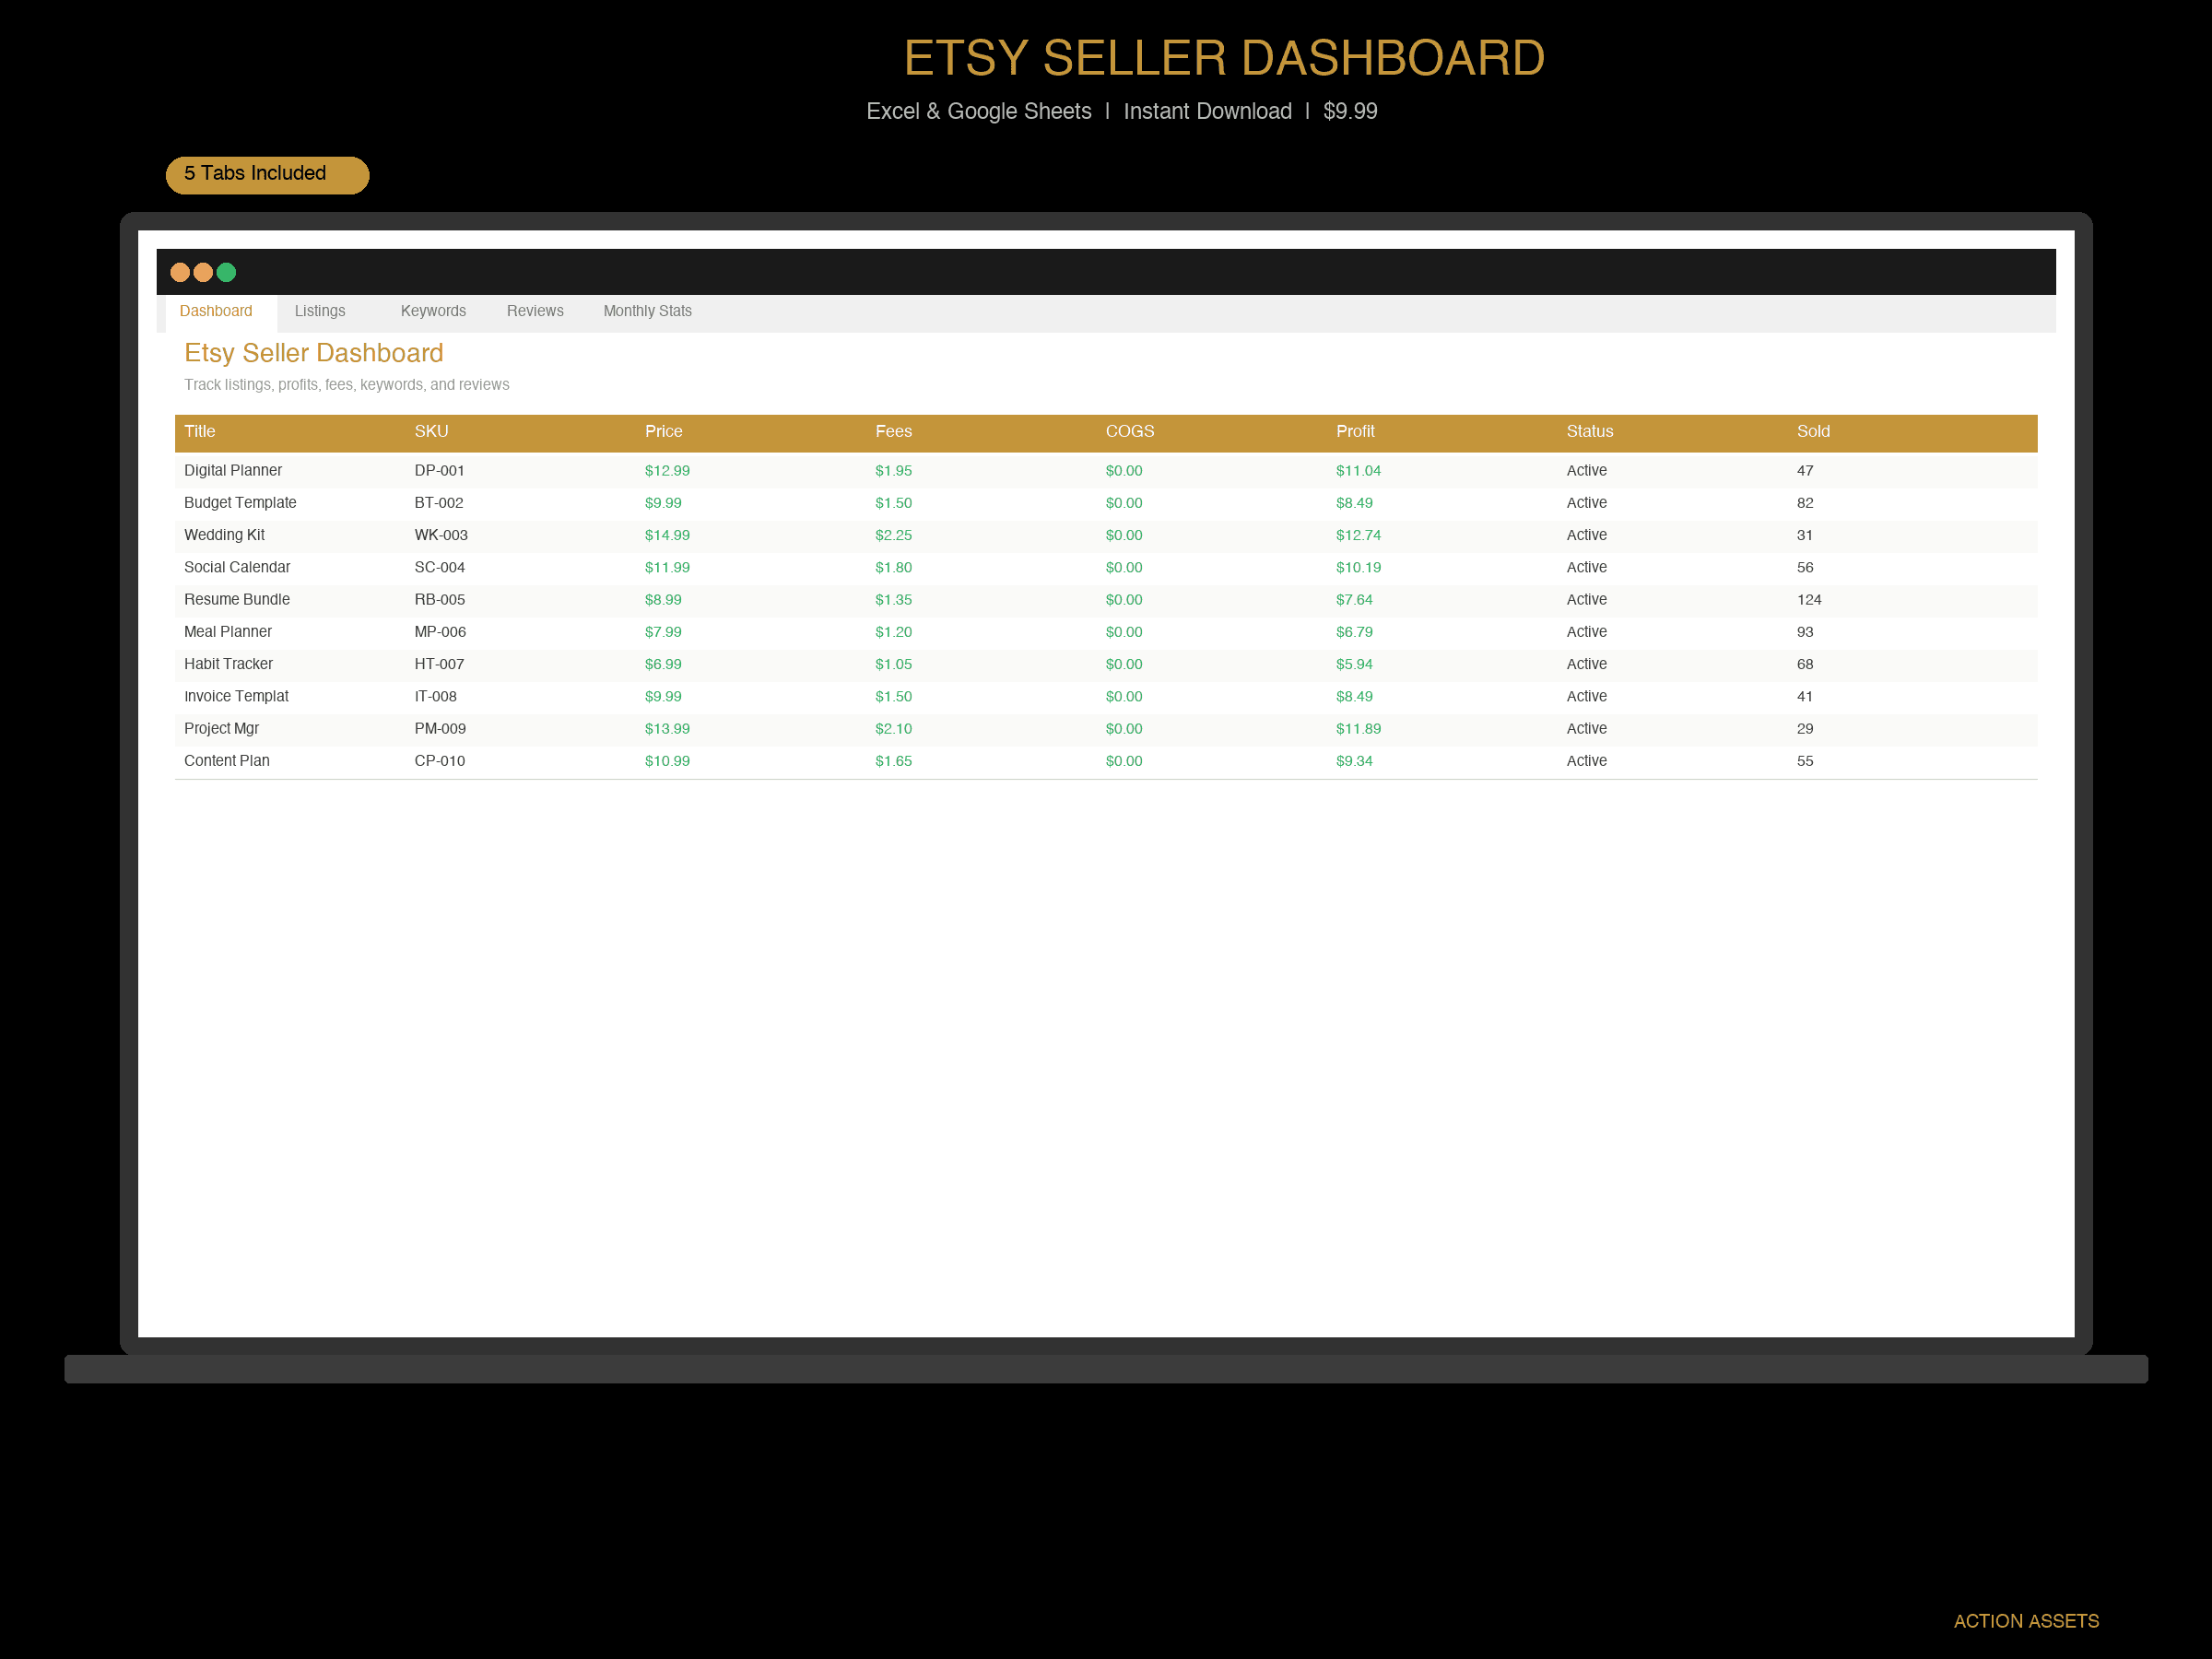The image size is (2212, 1659).
Task: Click SKU cell RB-005
Action: (440, 599)
